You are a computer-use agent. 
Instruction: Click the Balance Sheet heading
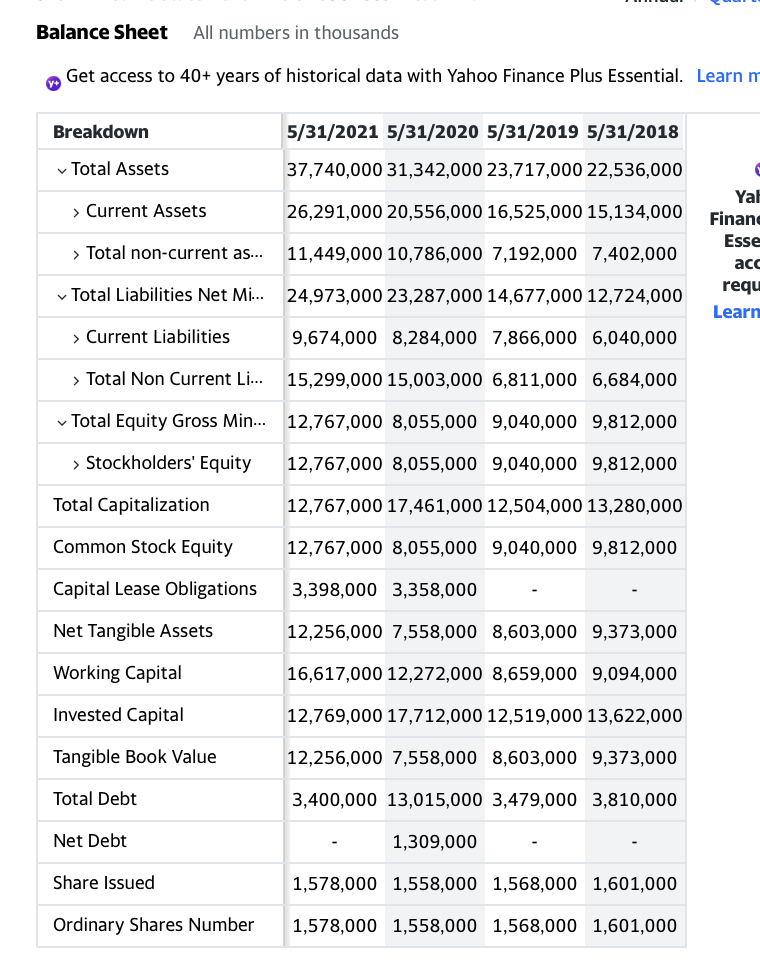101,32
